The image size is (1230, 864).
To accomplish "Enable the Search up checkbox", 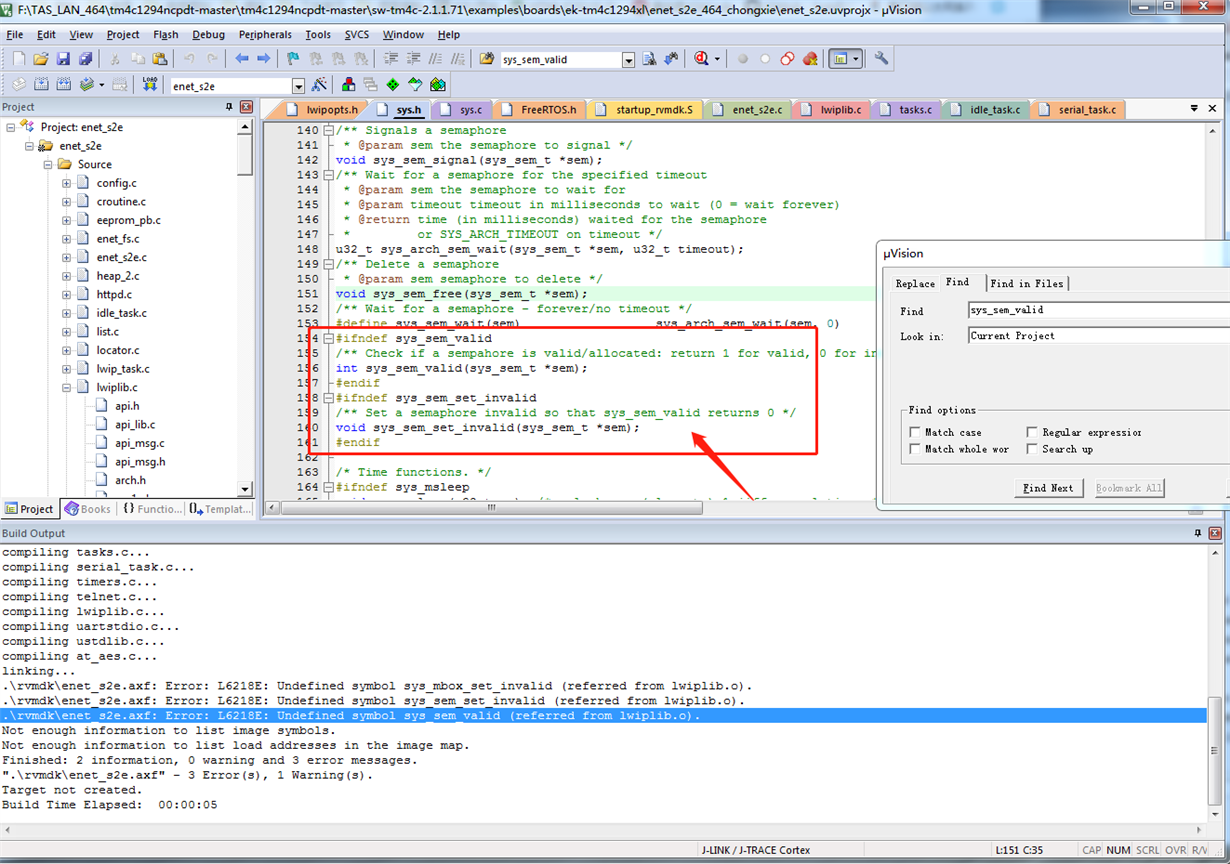I will [1032, 449].
